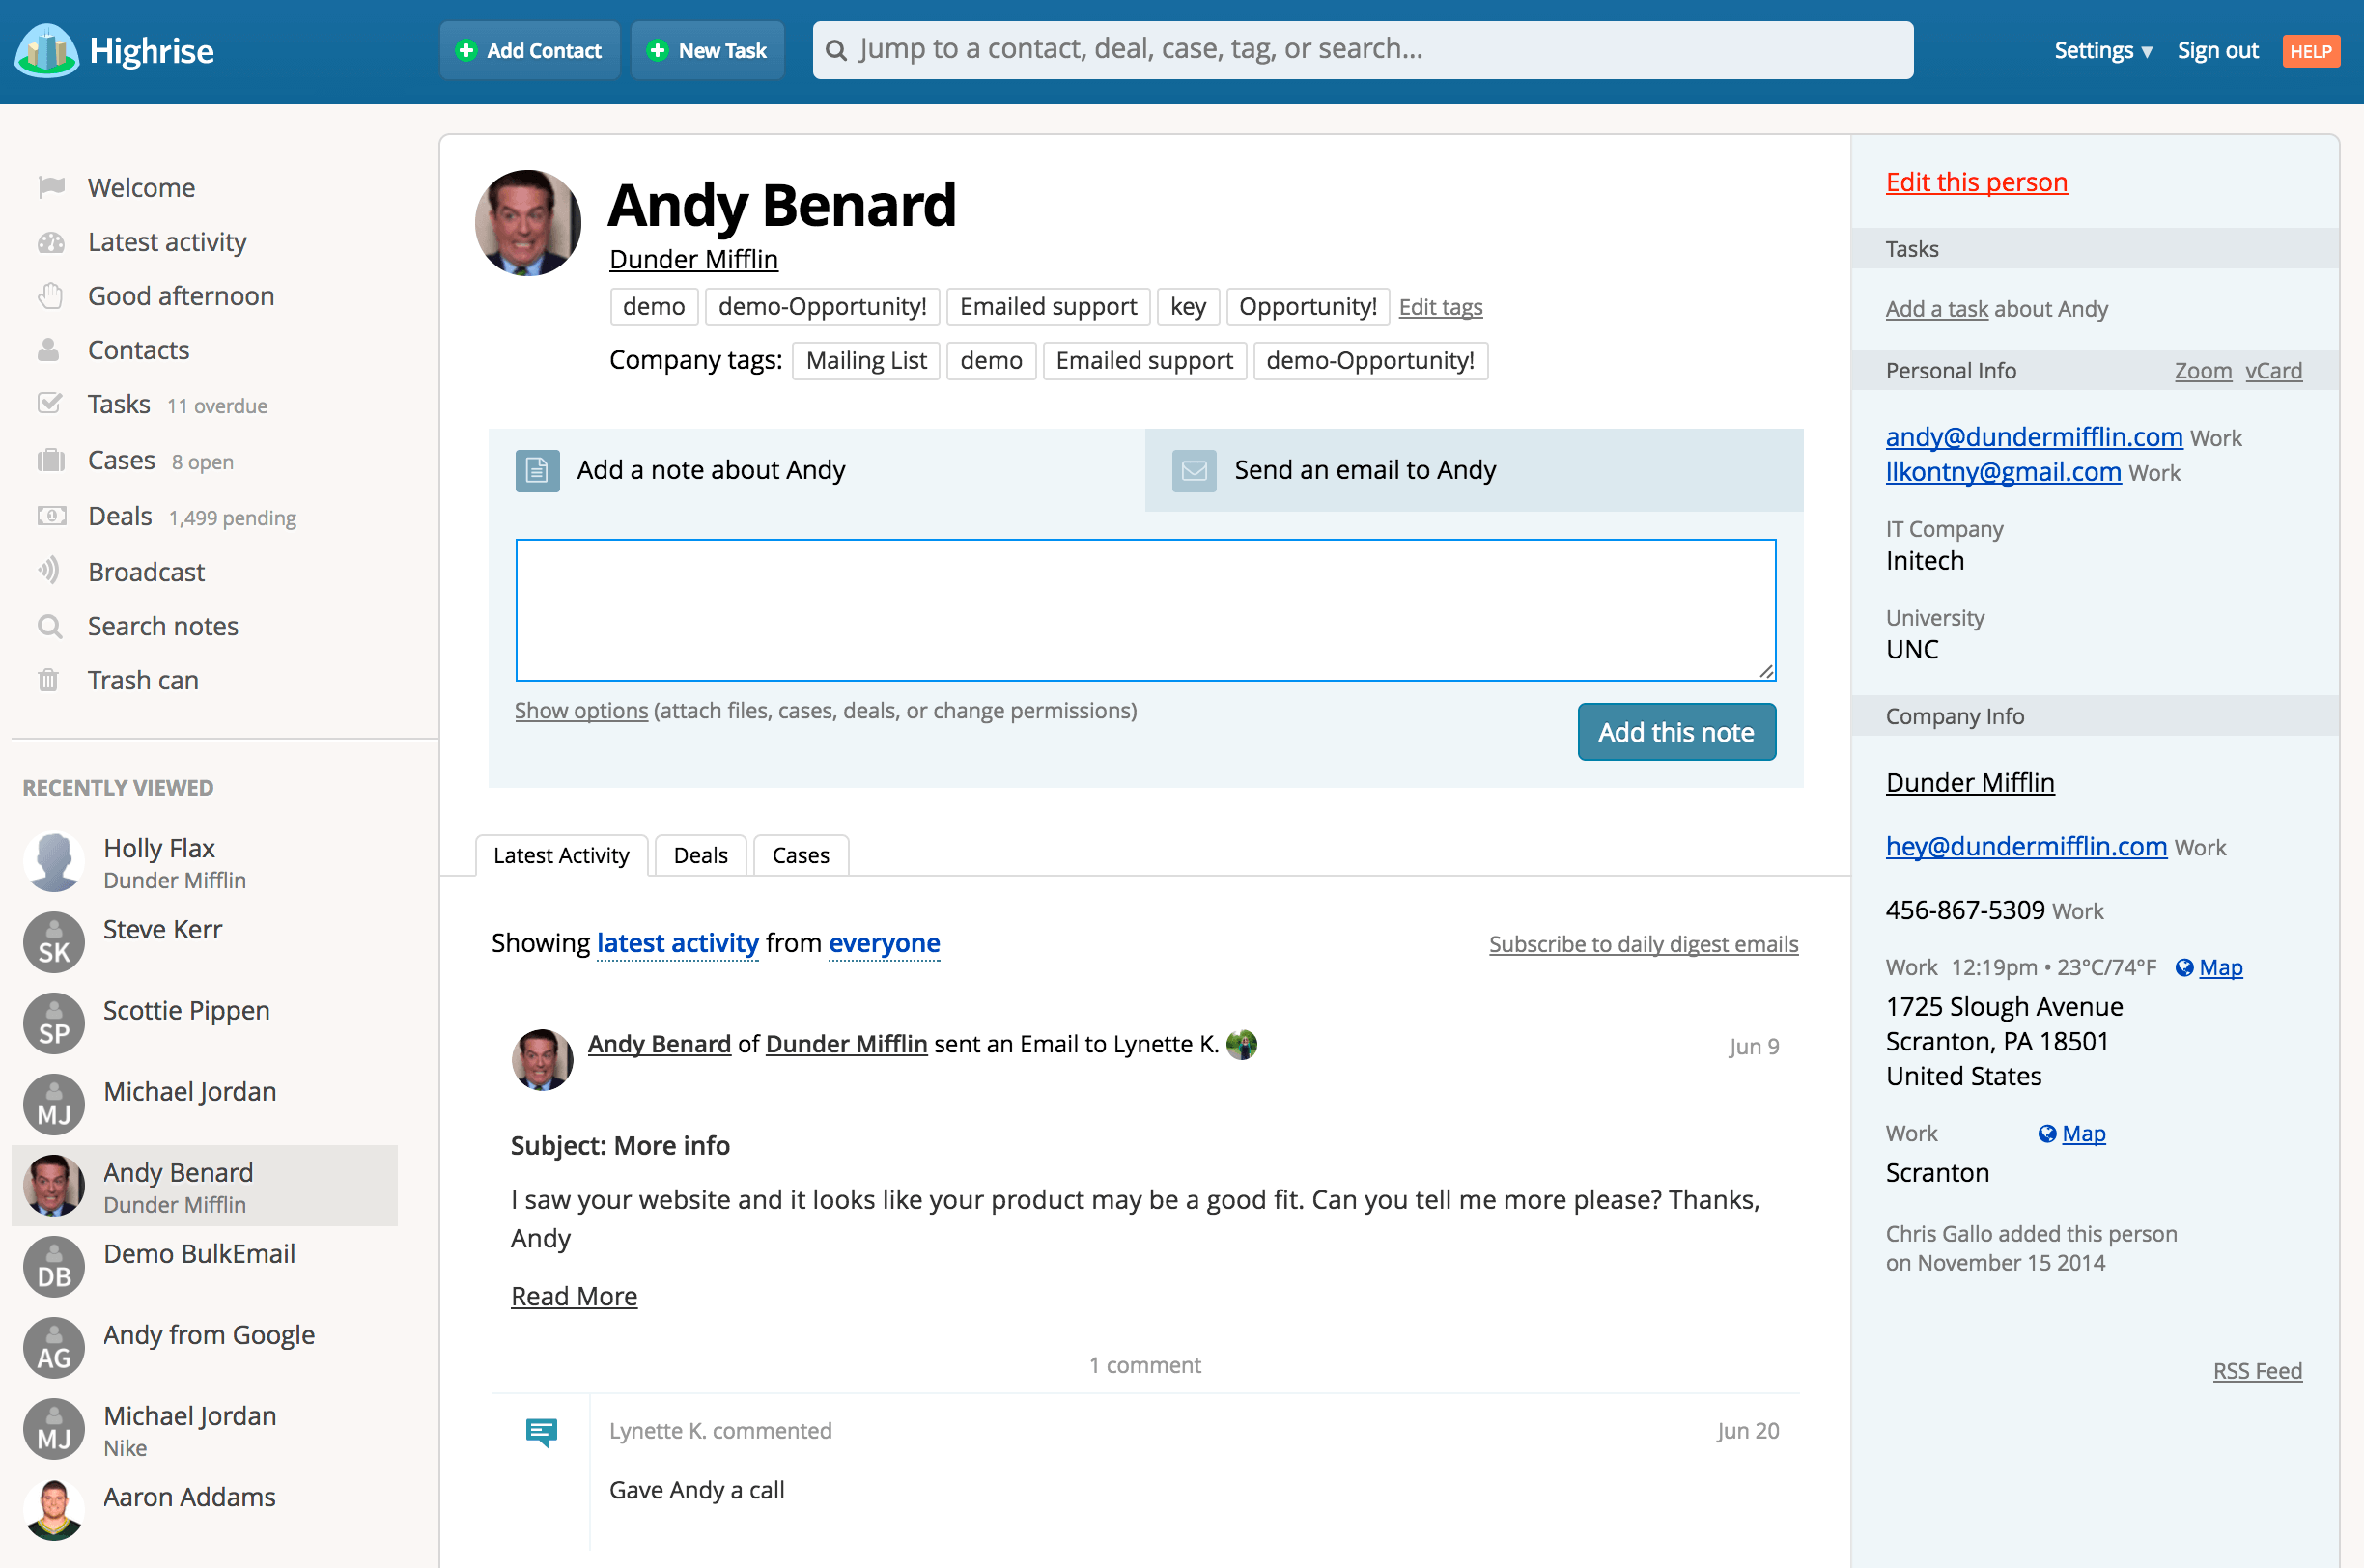Click hey@dundermifflin.com email link

2026,846
